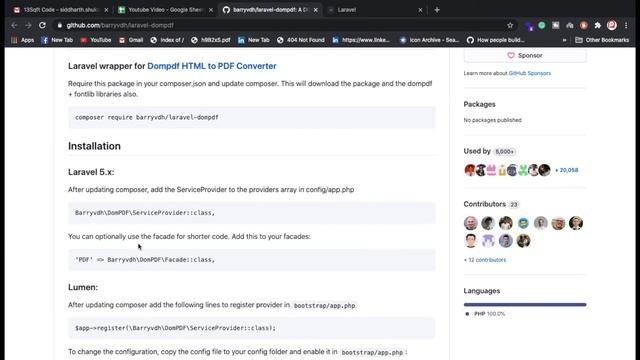
Task: Click the Languages percentage bar
Action: tap(525, 304)
